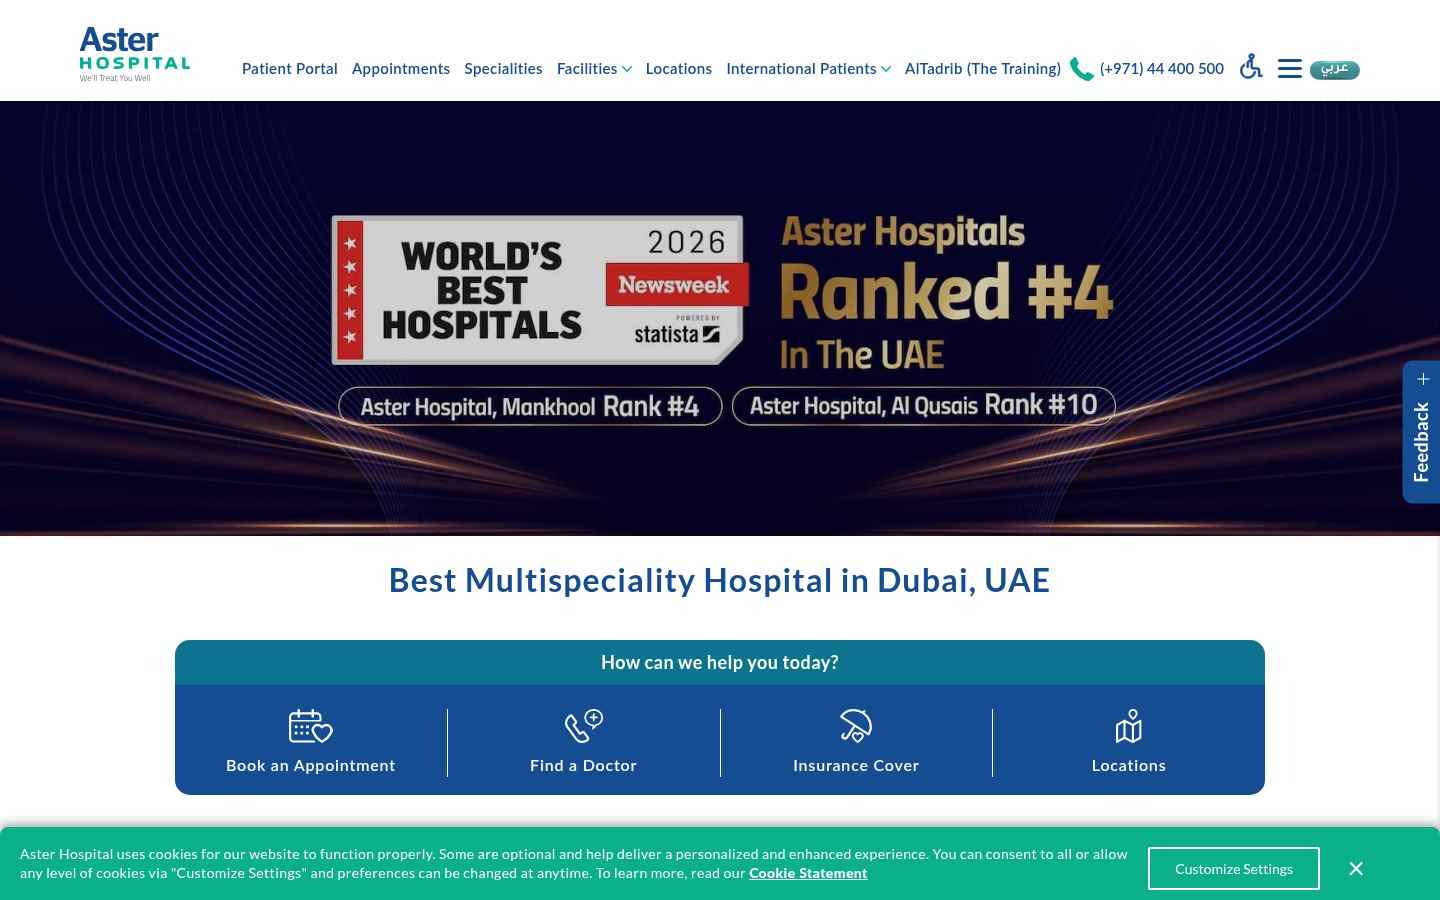Click the World's Best Hospitals banner
1440x900 pixels.
point(720,318)
